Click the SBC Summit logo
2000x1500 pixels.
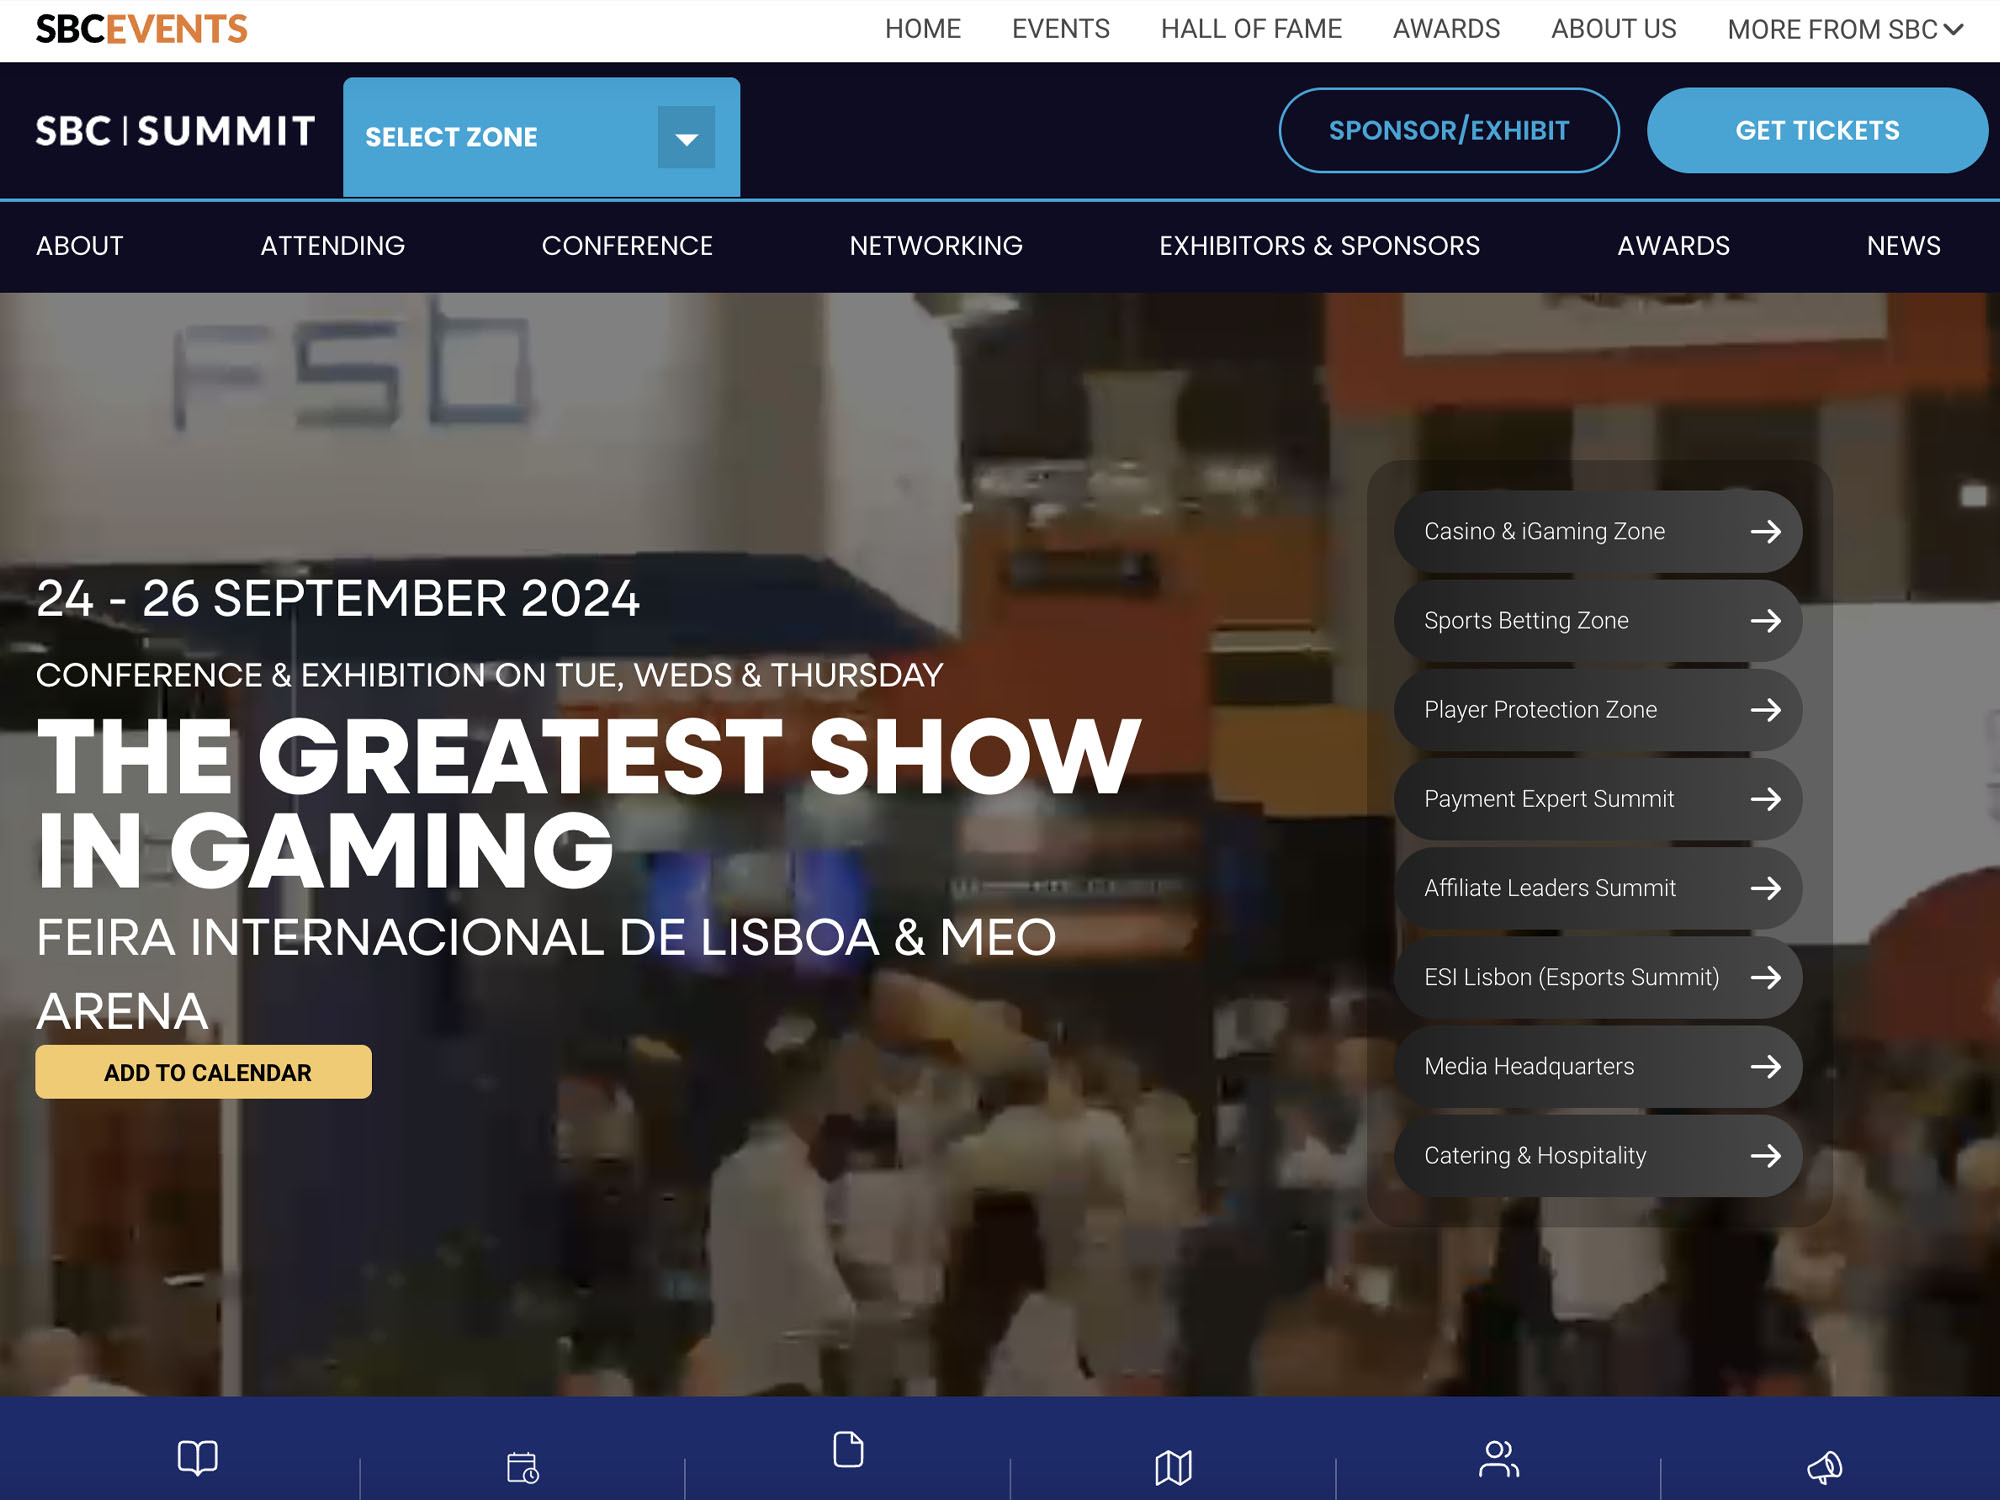(x=175, y=131)
